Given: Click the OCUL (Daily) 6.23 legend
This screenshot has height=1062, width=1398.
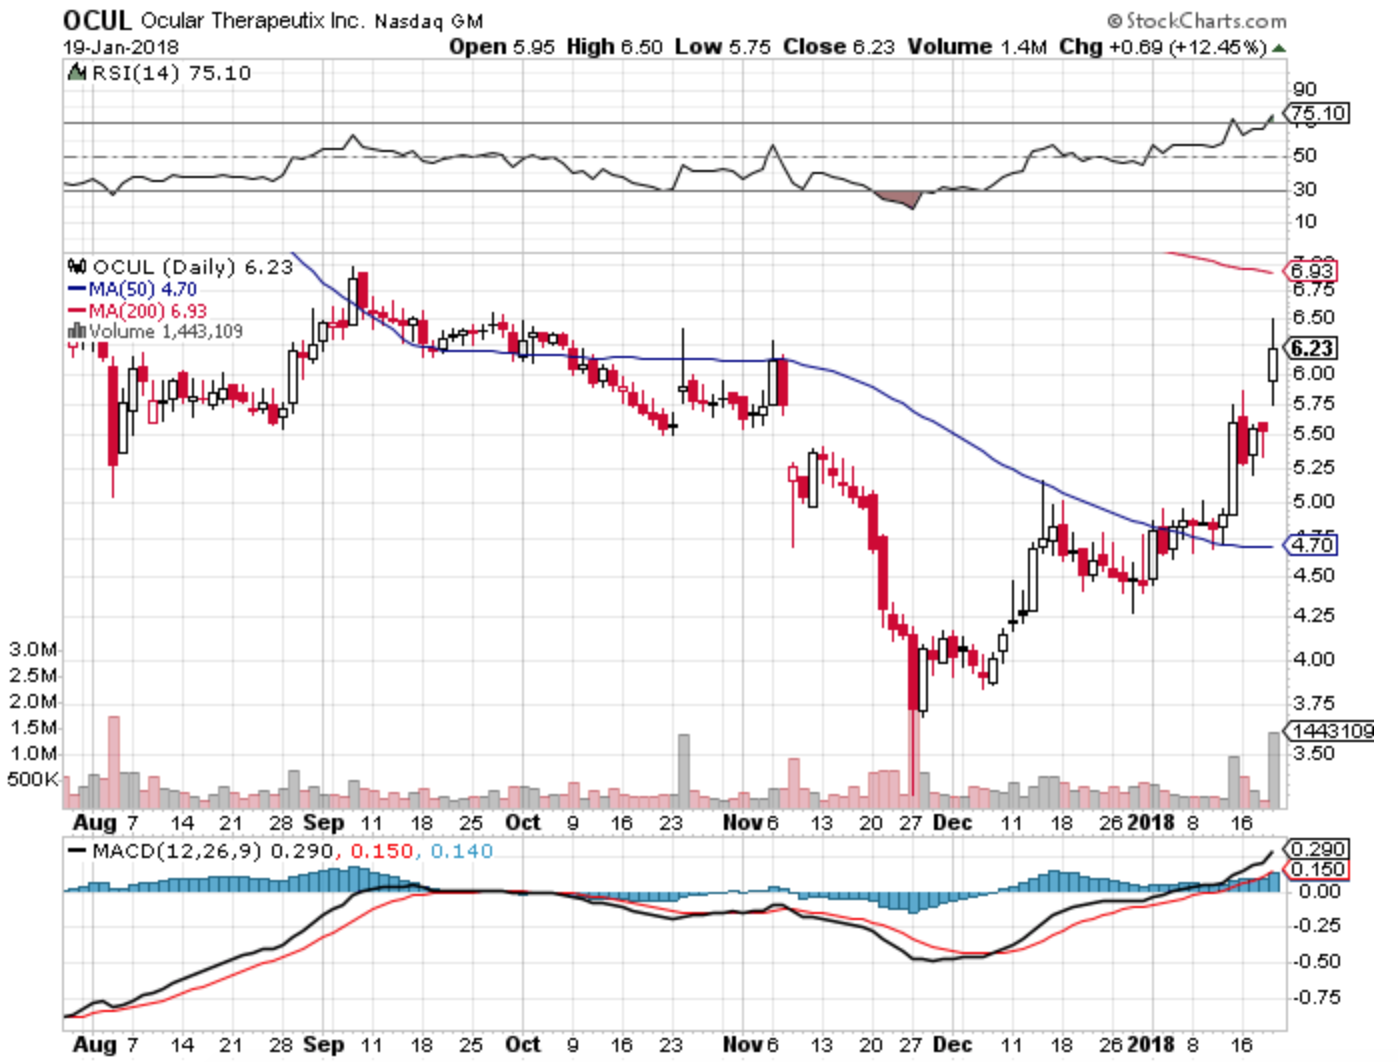Looking at the screenshot, I should (193, 267).
